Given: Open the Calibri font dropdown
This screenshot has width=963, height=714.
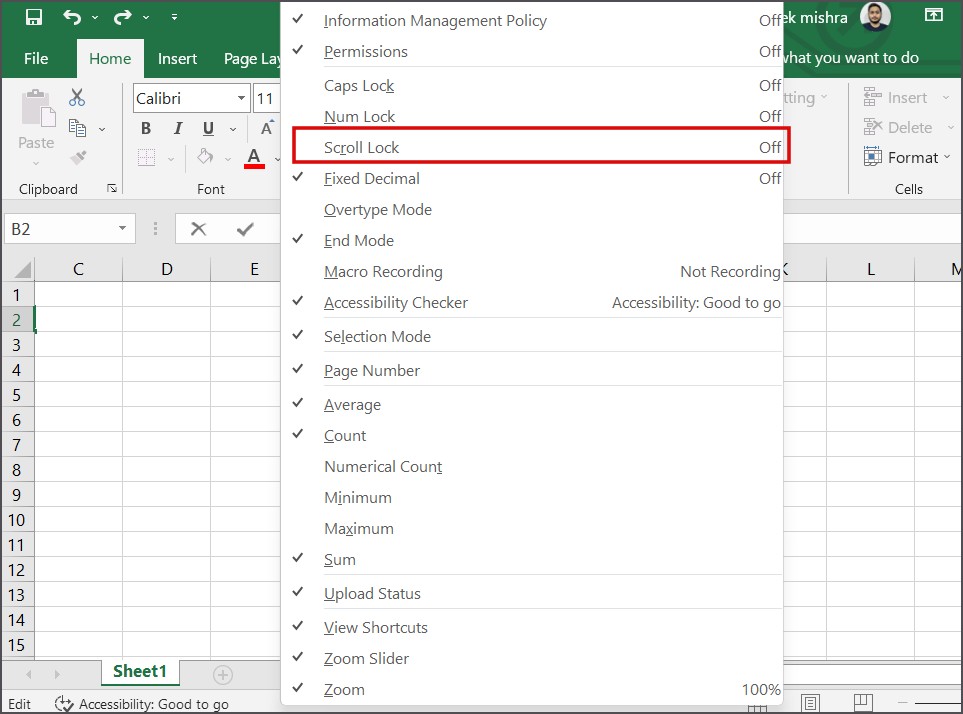Looking at the screenshot, I should point(240,97).
